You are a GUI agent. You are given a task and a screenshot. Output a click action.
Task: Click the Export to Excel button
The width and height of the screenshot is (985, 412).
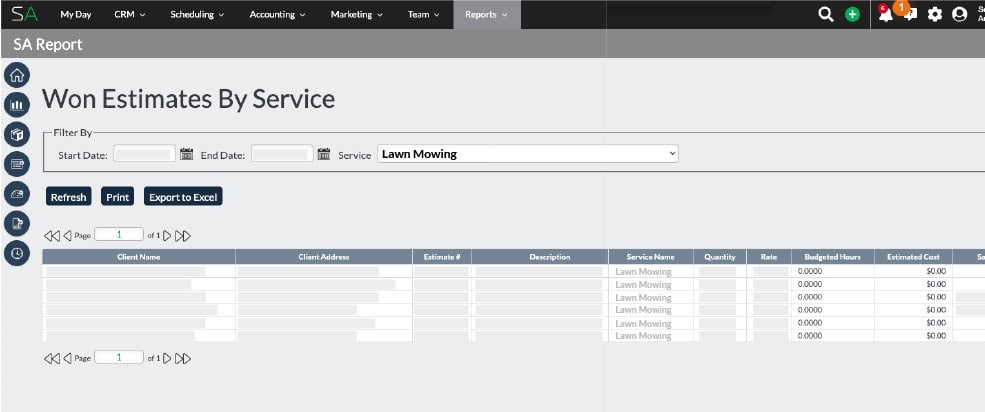coord(183,197)
